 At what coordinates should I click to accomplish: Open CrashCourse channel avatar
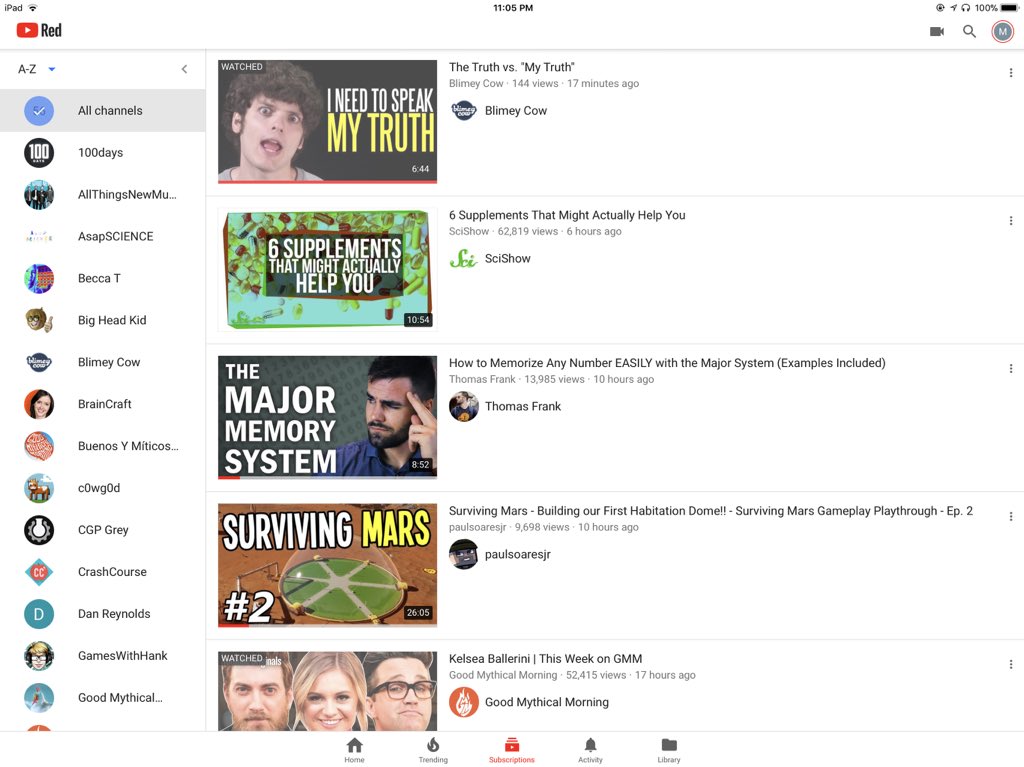pos(39,572)
